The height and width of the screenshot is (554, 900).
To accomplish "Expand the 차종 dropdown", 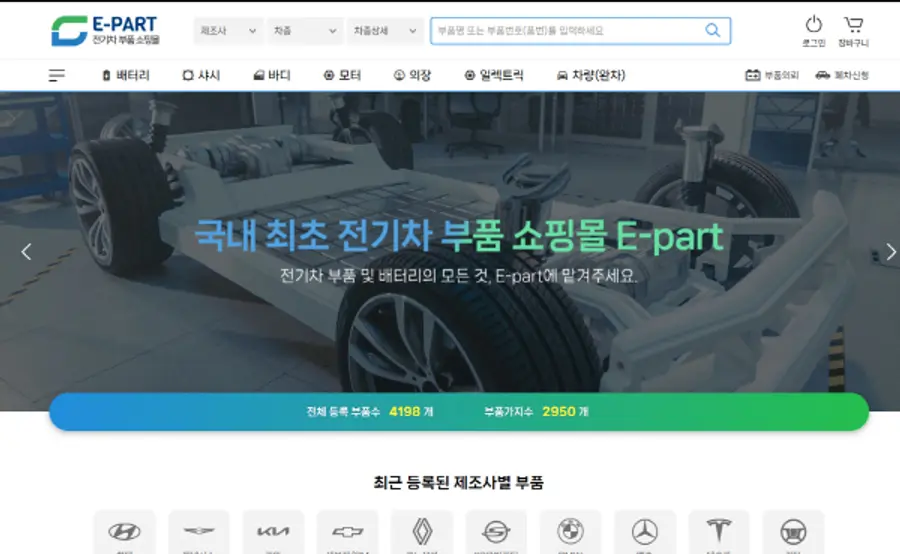I will tap(305, 31).
